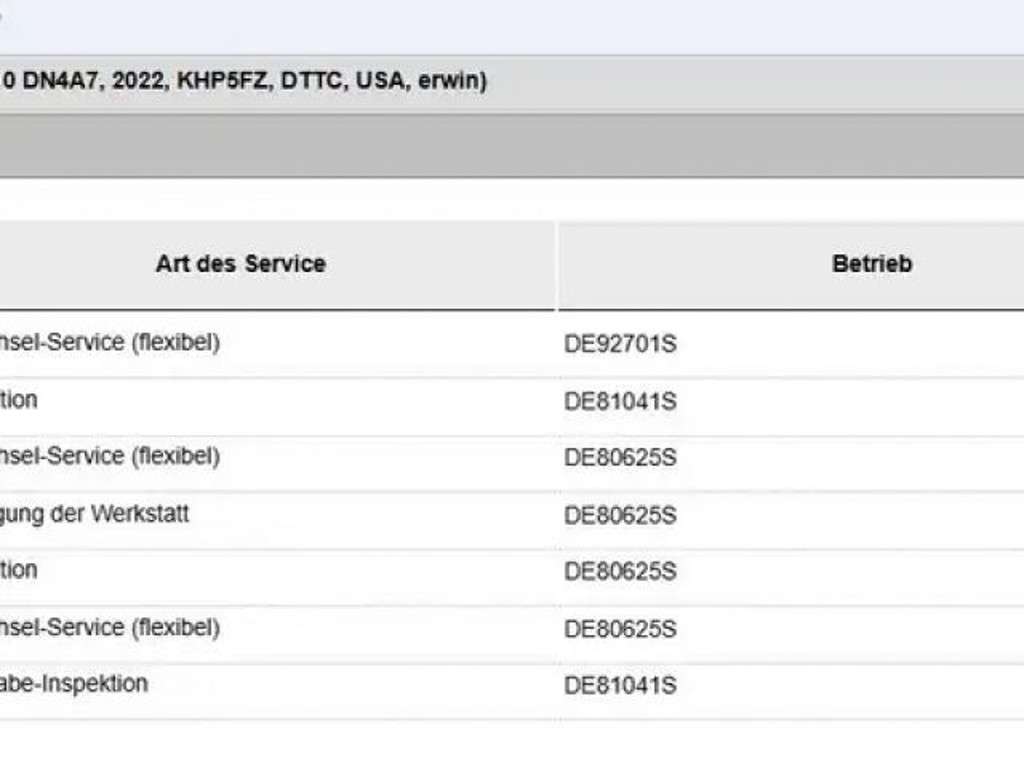Select the 'abe-Inspektion' service entry

(74, 684)
